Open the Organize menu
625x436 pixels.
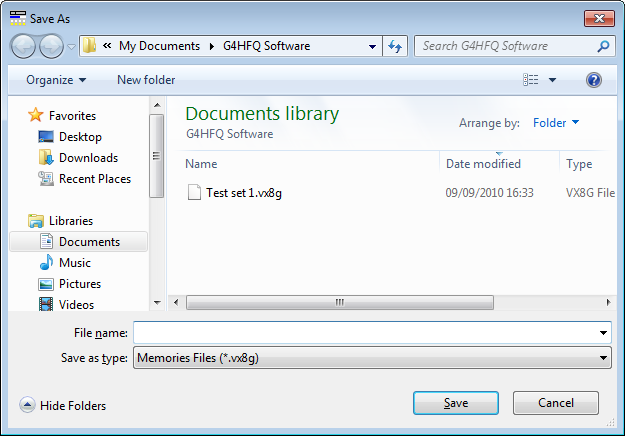56,80
